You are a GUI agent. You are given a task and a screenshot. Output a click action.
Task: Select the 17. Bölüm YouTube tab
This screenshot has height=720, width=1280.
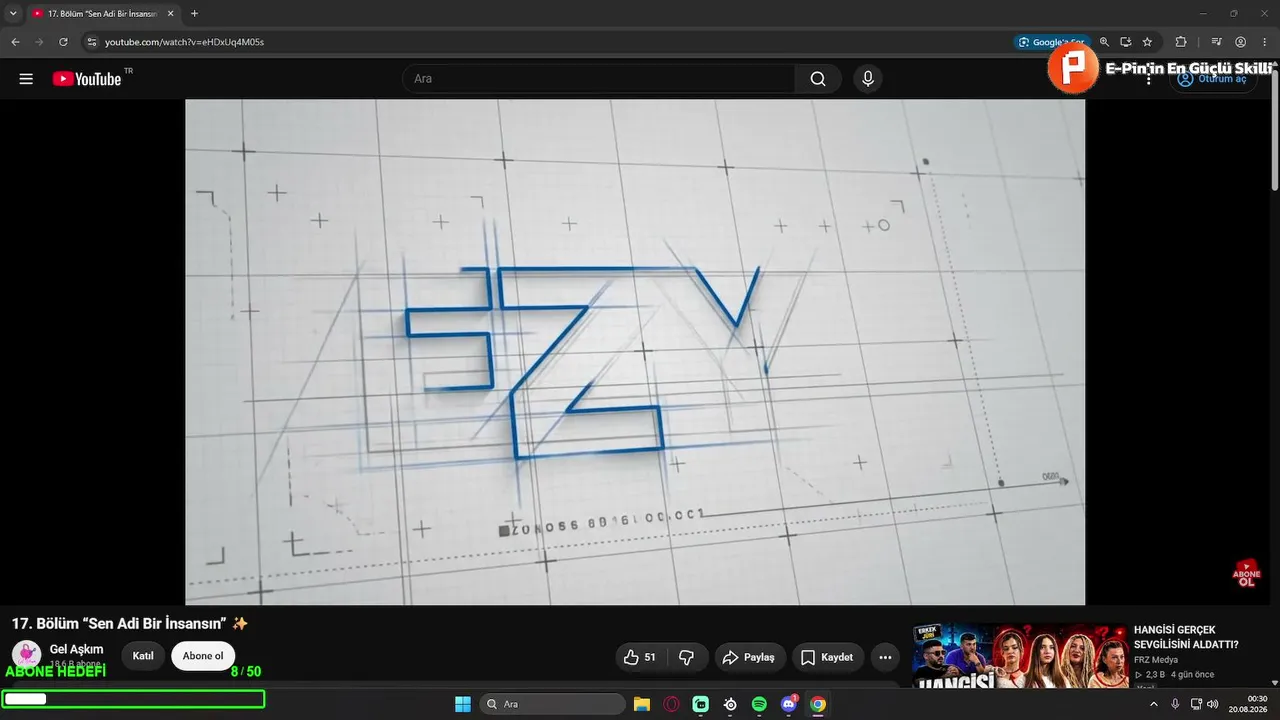click(103, 14)
